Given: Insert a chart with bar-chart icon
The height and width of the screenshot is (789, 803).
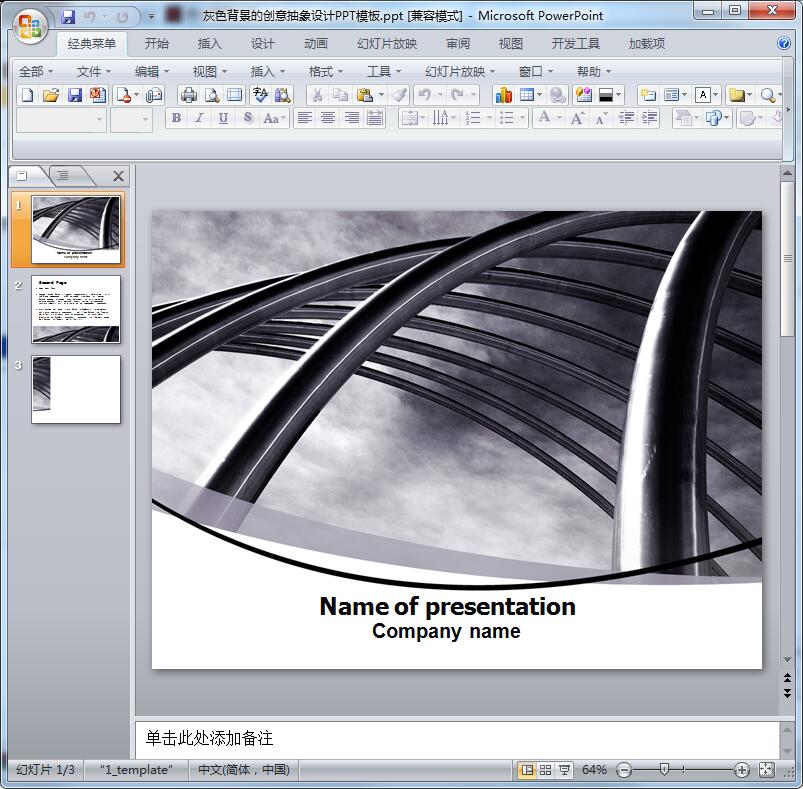Looking at the screenshot, I should pos(503,95).
